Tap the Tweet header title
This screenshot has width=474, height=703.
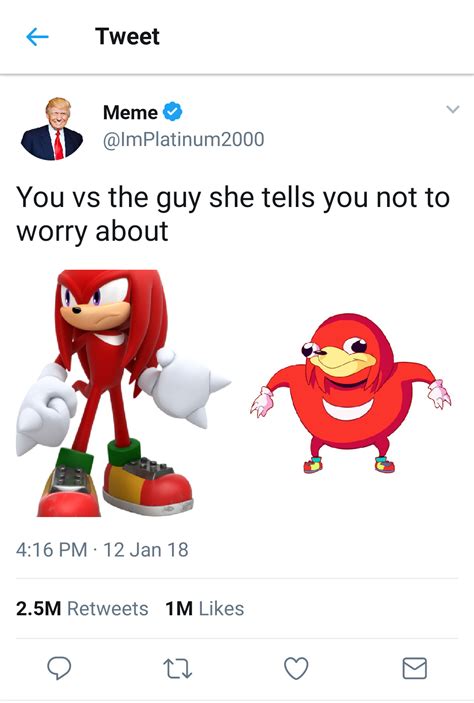(127, 36)
